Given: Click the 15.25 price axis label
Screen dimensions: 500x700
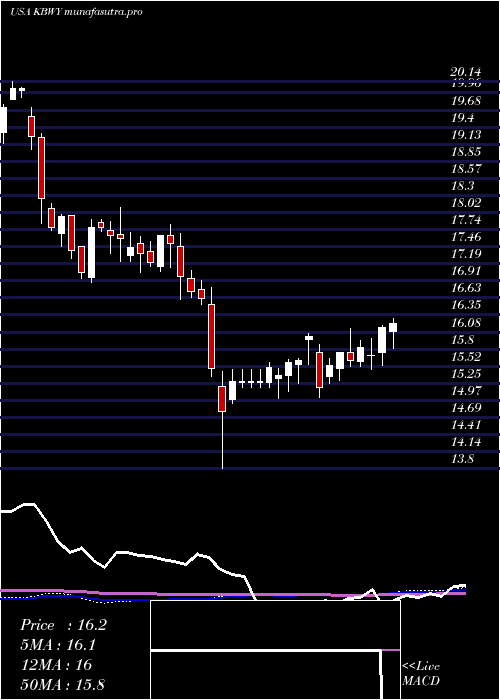Looking at the screenshot, I should pyautogui.click(x=466, y=373).
